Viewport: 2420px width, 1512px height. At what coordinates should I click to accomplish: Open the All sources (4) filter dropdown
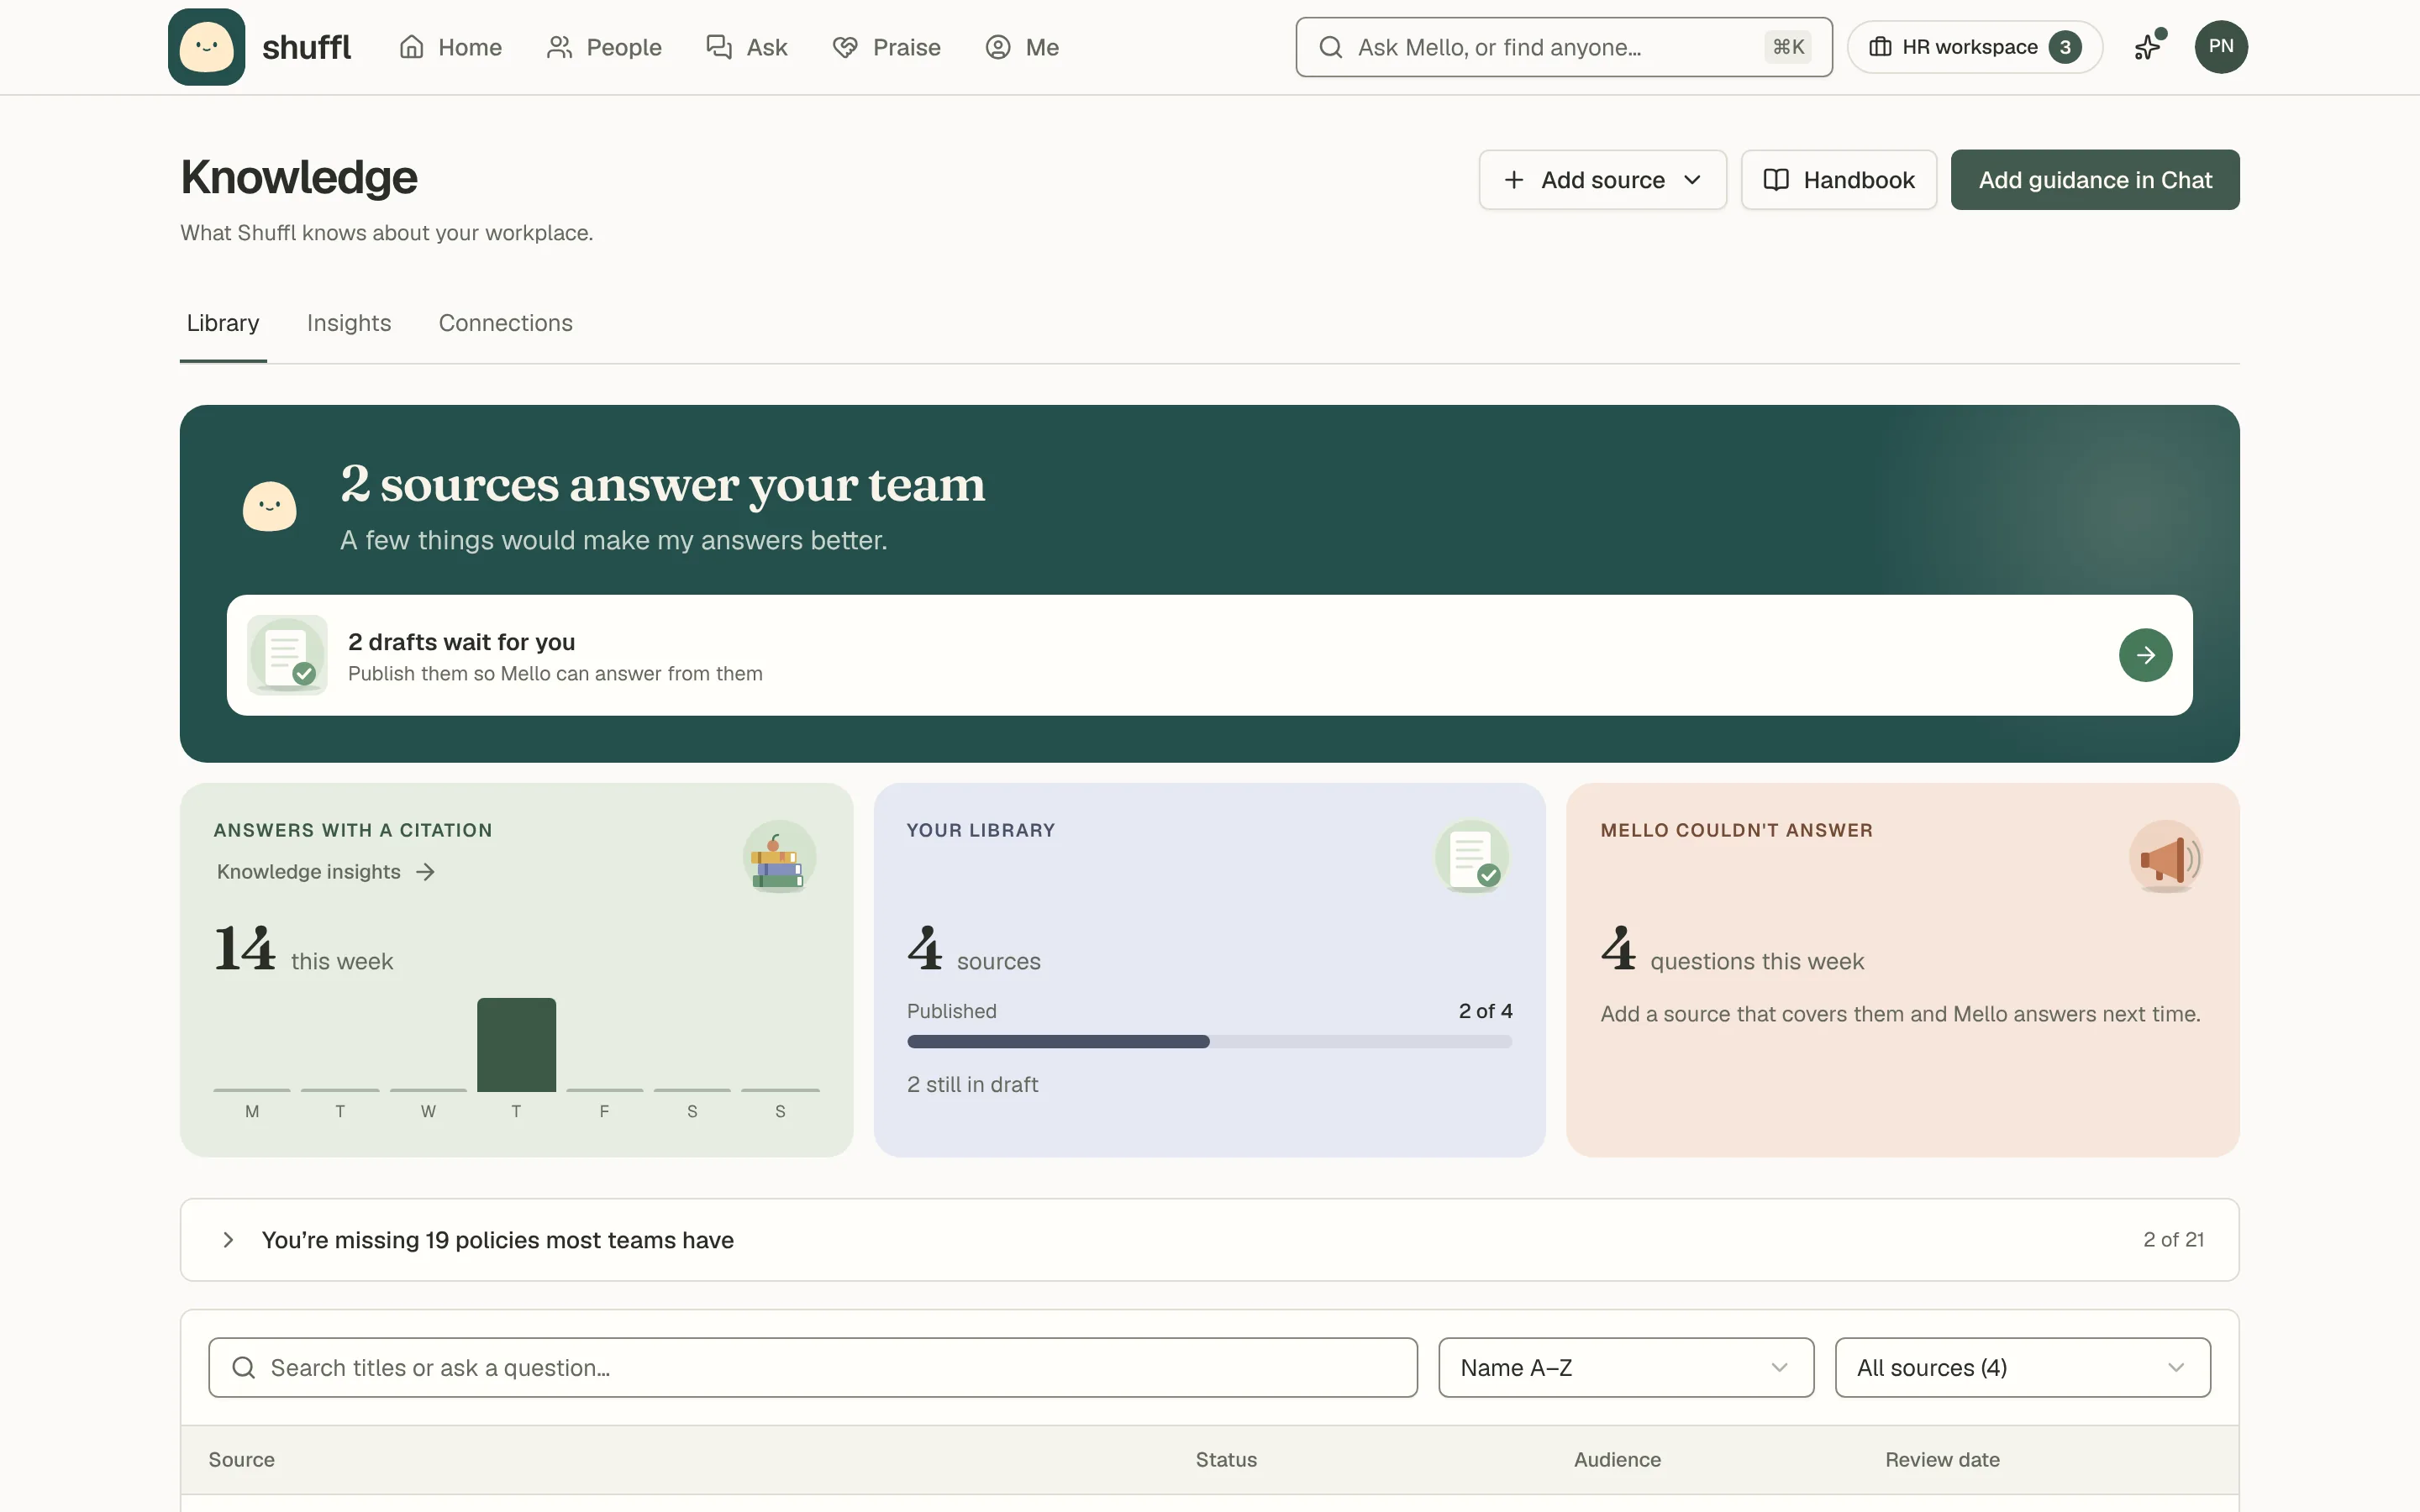pos(2022,1367)
